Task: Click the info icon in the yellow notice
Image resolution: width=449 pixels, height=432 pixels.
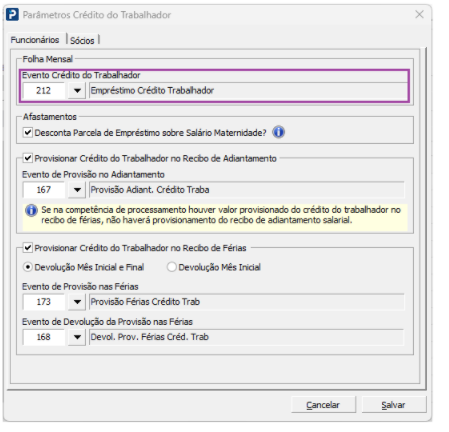Action: [31, 210]
